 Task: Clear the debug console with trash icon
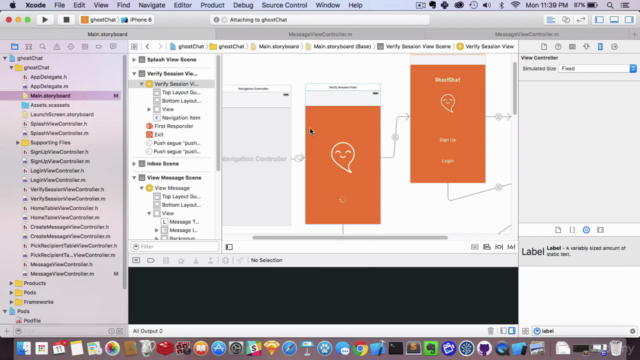[491, 331]
